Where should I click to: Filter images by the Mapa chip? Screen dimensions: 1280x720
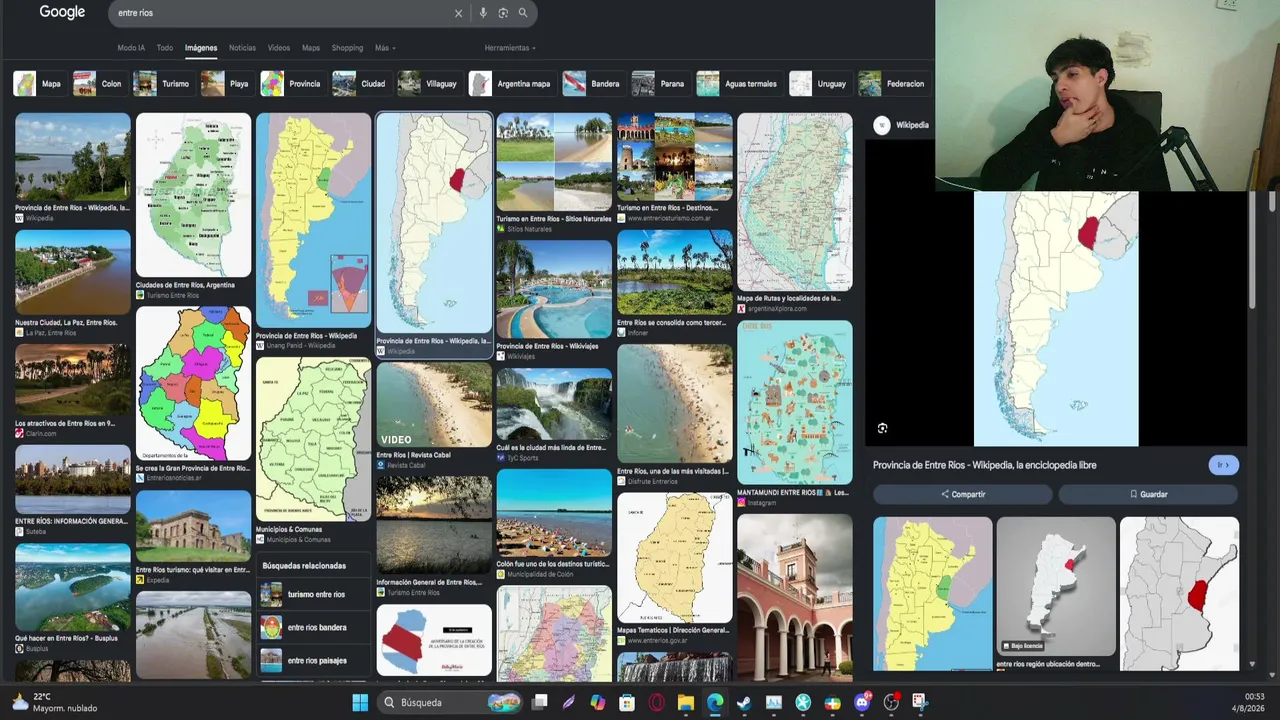pos(38,84)
